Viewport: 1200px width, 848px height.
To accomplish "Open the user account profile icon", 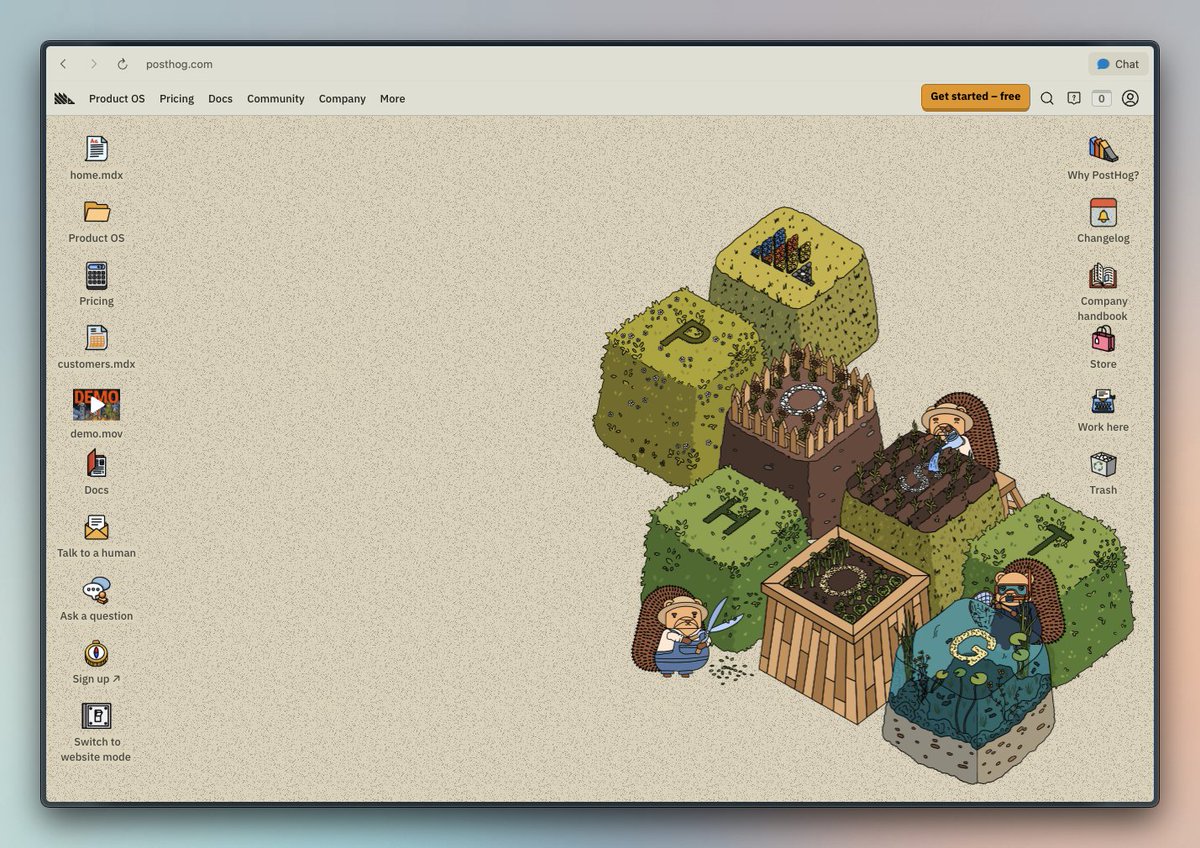I will tap(1130, 98).
